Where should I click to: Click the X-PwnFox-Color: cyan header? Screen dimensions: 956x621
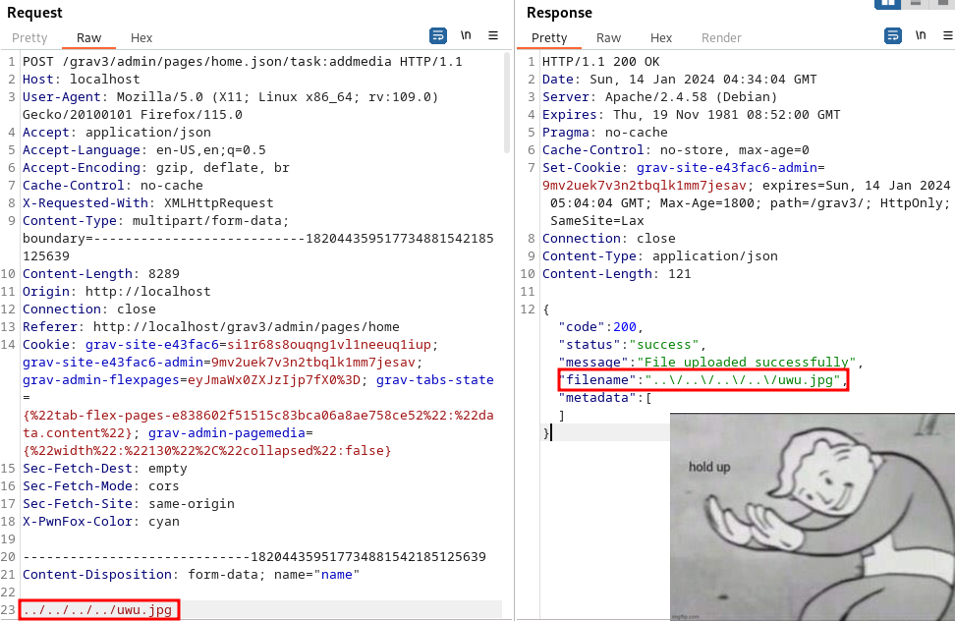tap(101, 521)
